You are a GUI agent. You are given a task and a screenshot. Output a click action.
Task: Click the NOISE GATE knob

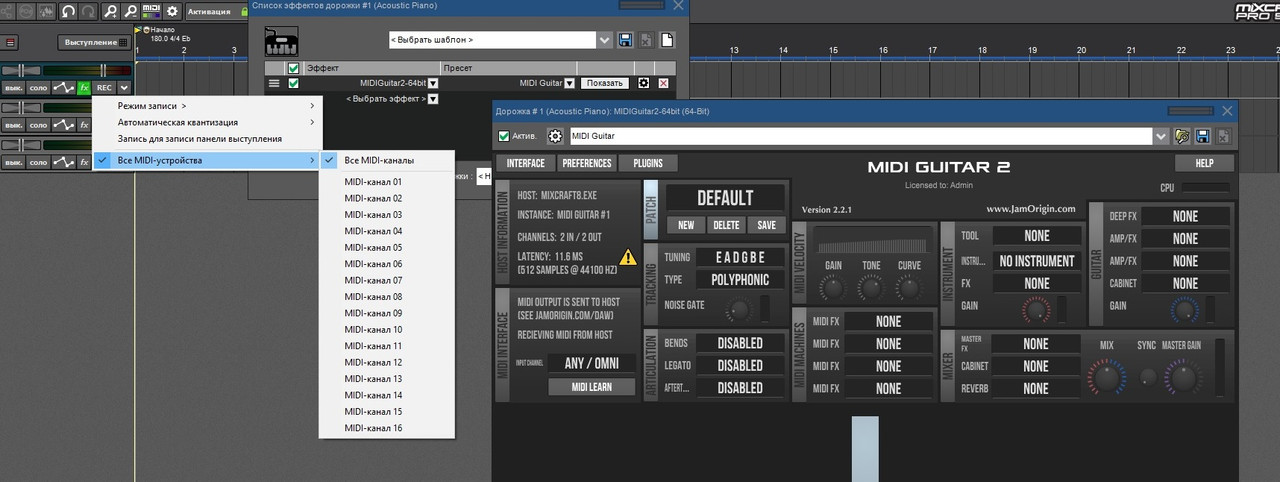(739, 309)
